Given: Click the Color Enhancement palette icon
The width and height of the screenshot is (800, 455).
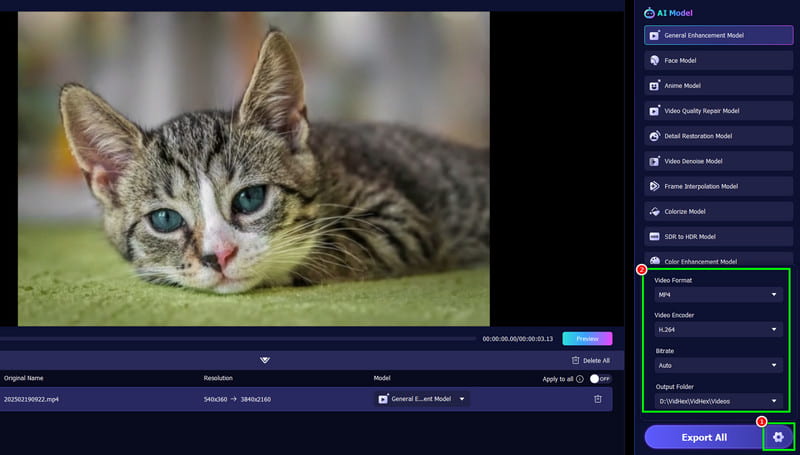Looking at the screenshot, I should click(654, 261).
